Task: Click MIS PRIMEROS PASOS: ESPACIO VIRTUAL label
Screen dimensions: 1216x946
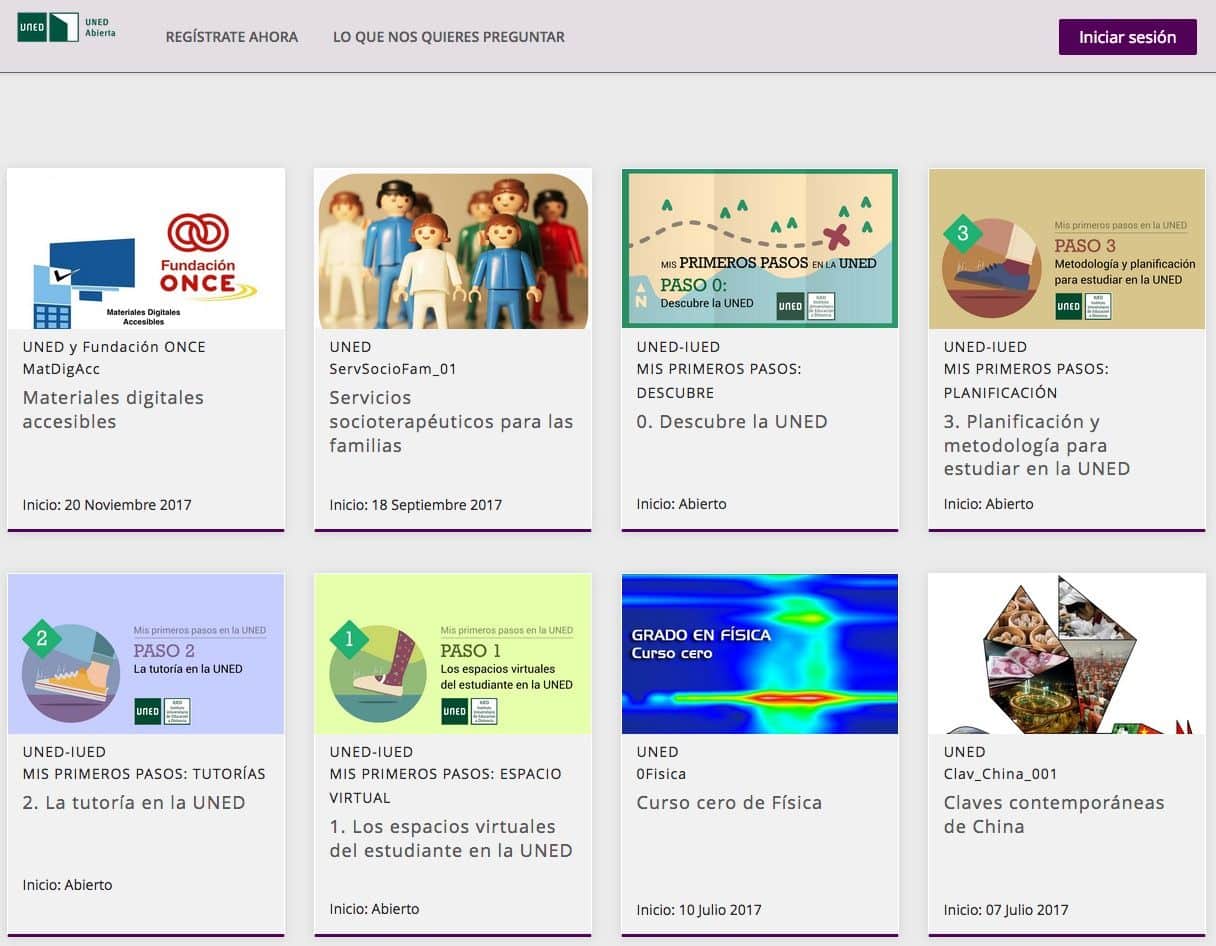Action: 446,786
